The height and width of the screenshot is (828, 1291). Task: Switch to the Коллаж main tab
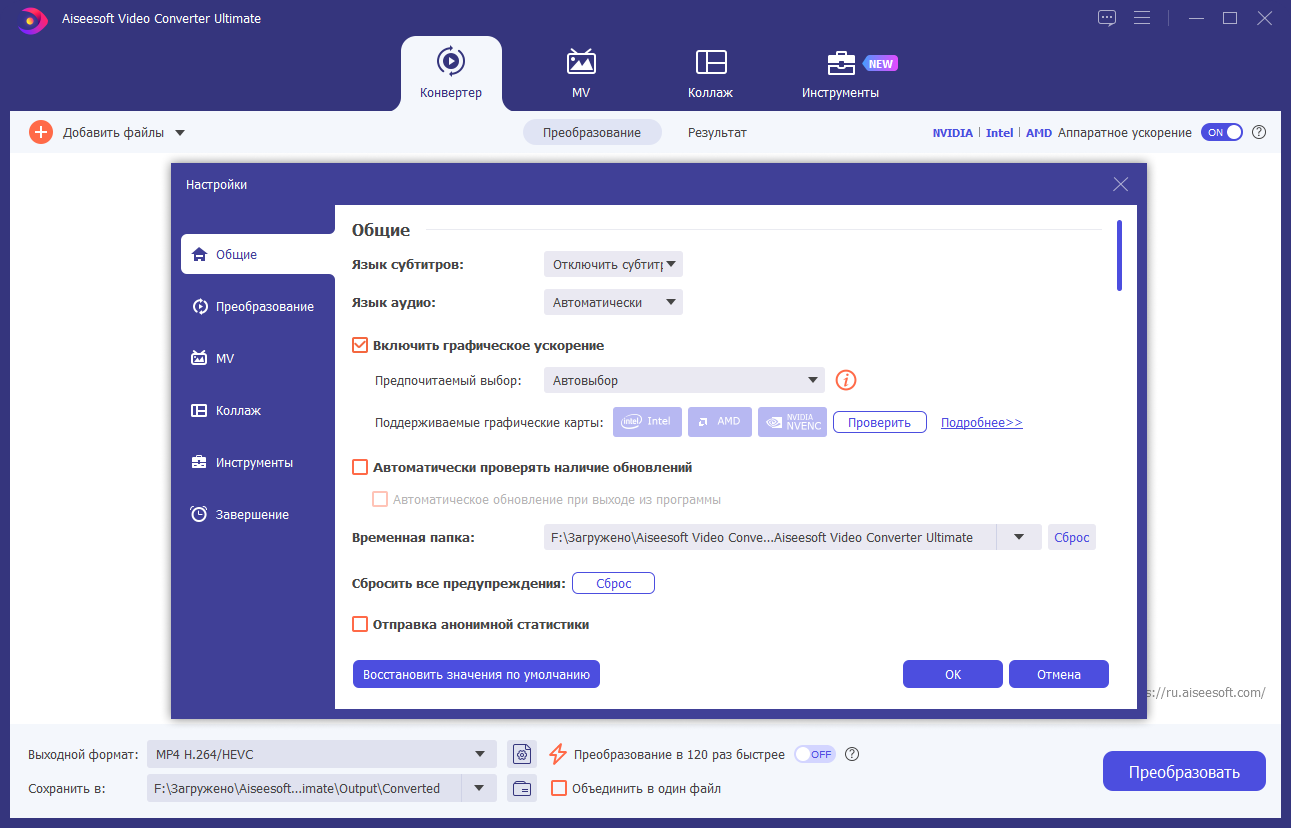(x=711, y=73)
